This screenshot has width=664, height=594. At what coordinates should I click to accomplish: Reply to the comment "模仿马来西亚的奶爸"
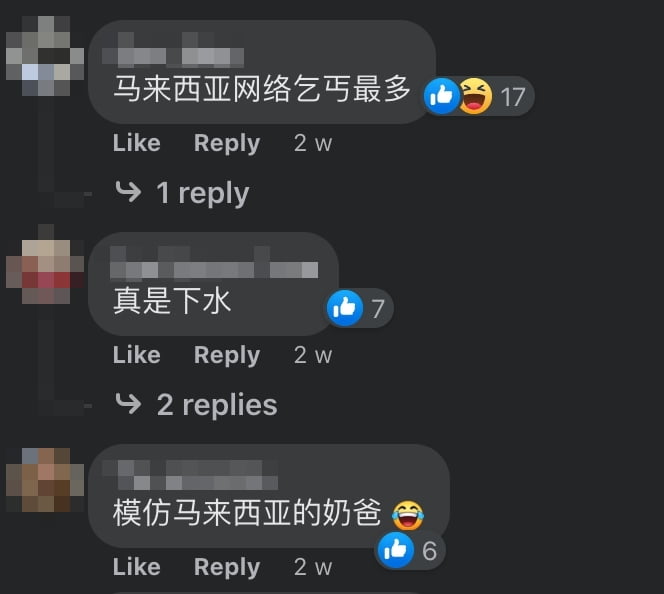(227, 567)
